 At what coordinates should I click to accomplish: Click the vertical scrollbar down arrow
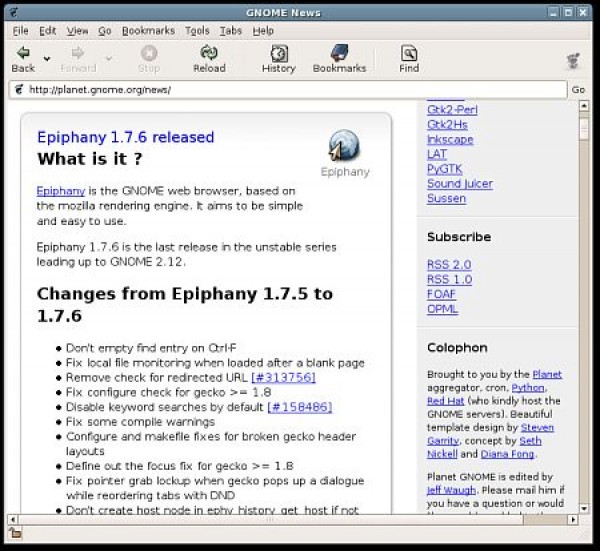[x=583, y=505]
